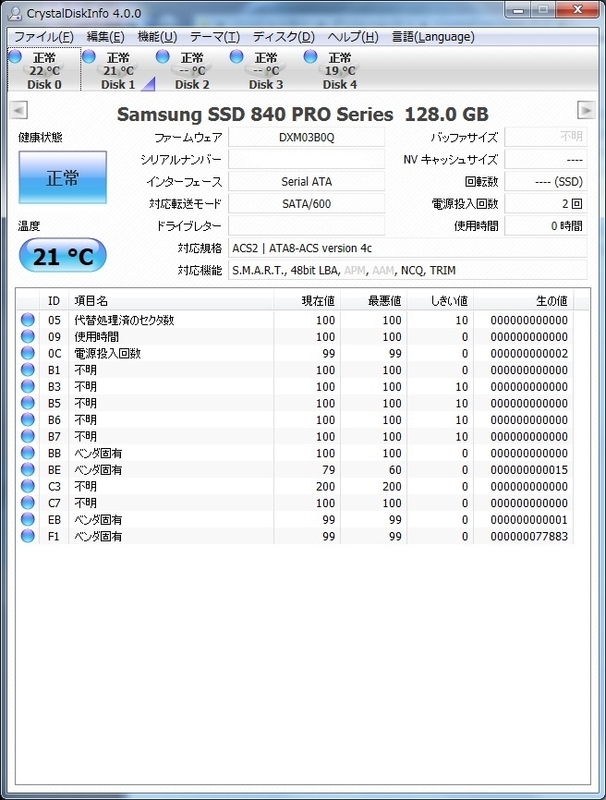Click status icon of attribute BE
This screenshot has width=606, height=800.
[x=28, y=469]
